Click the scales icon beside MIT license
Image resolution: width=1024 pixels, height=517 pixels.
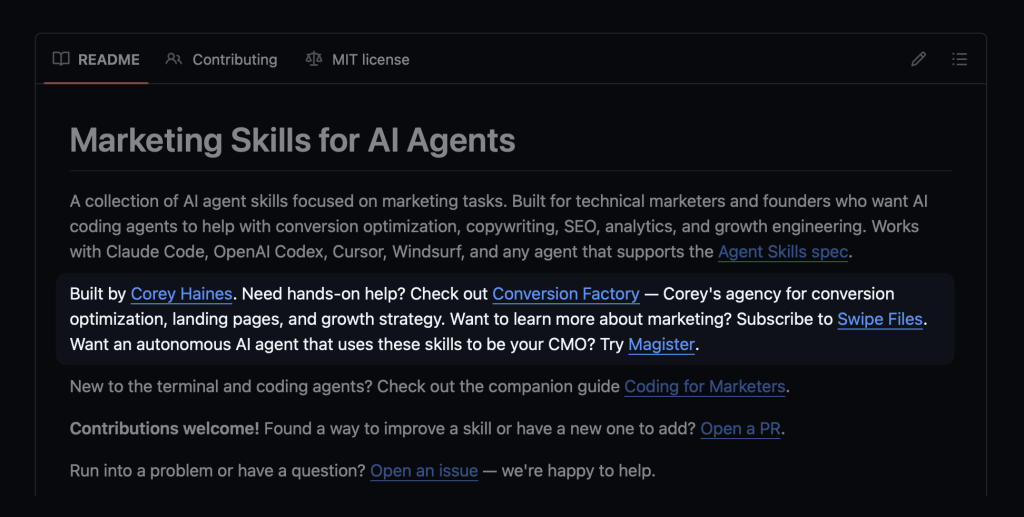(314, 59)
